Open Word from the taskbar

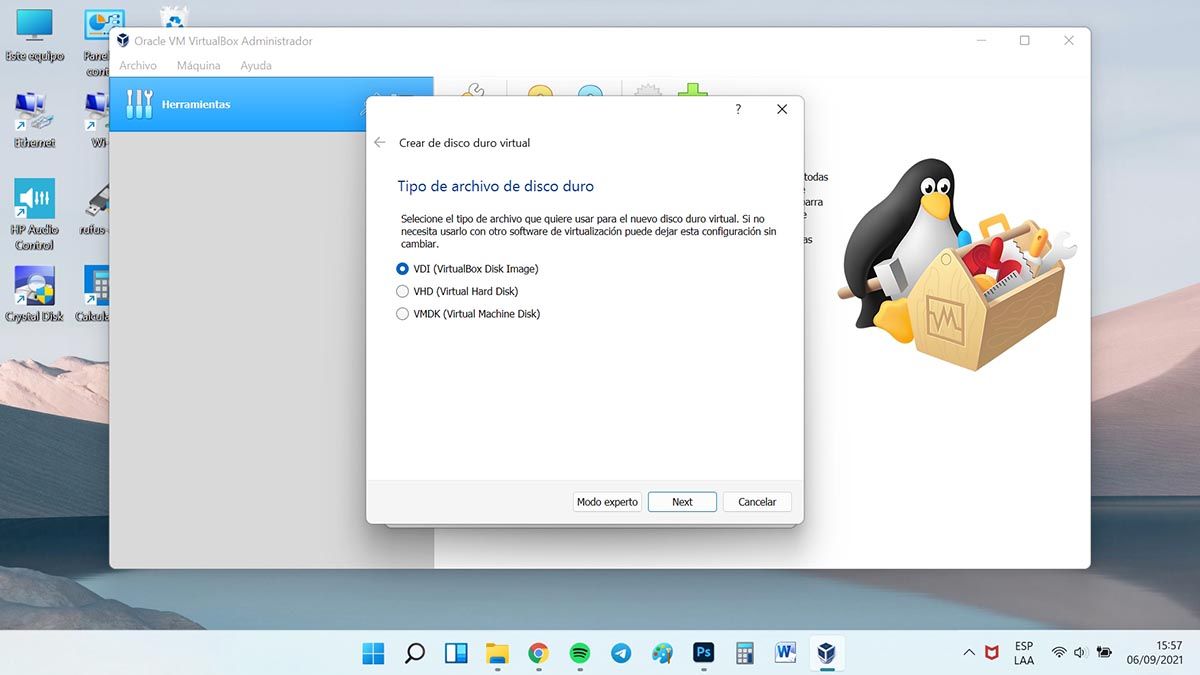click(785, 653)
